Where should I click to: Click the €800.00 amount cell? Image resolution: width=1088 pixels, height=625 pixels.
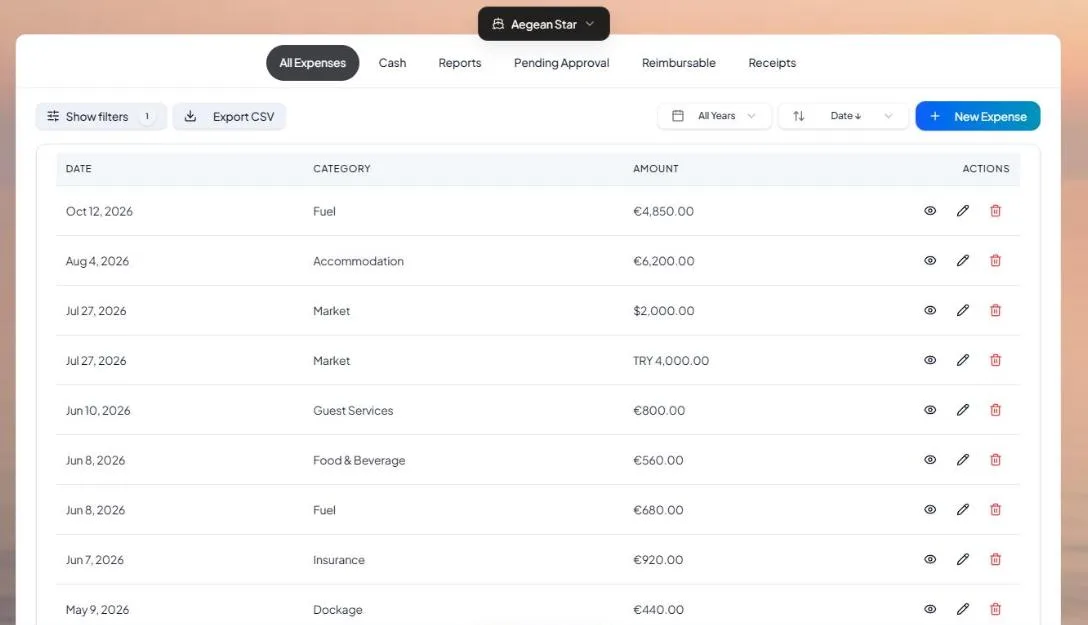tap(658, 410)
